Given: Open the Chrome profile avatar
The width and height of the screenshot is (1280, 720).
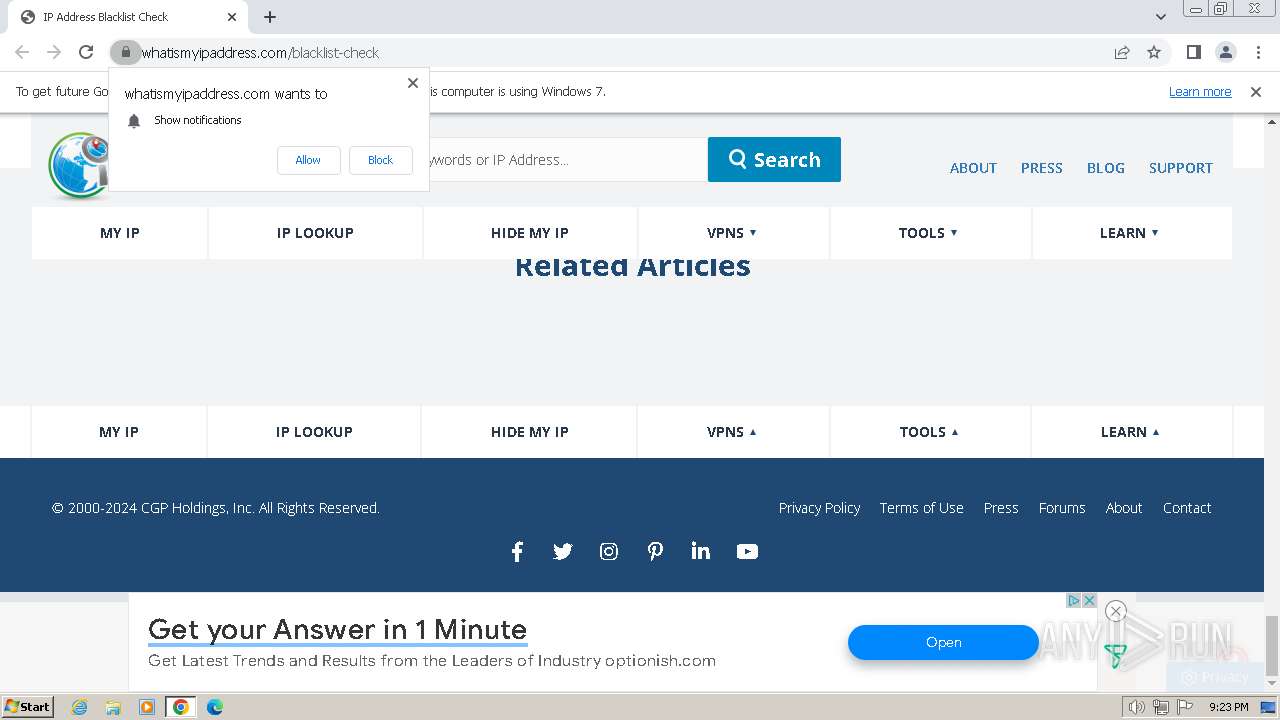Looking at the screenshot, I should 1225,52.
